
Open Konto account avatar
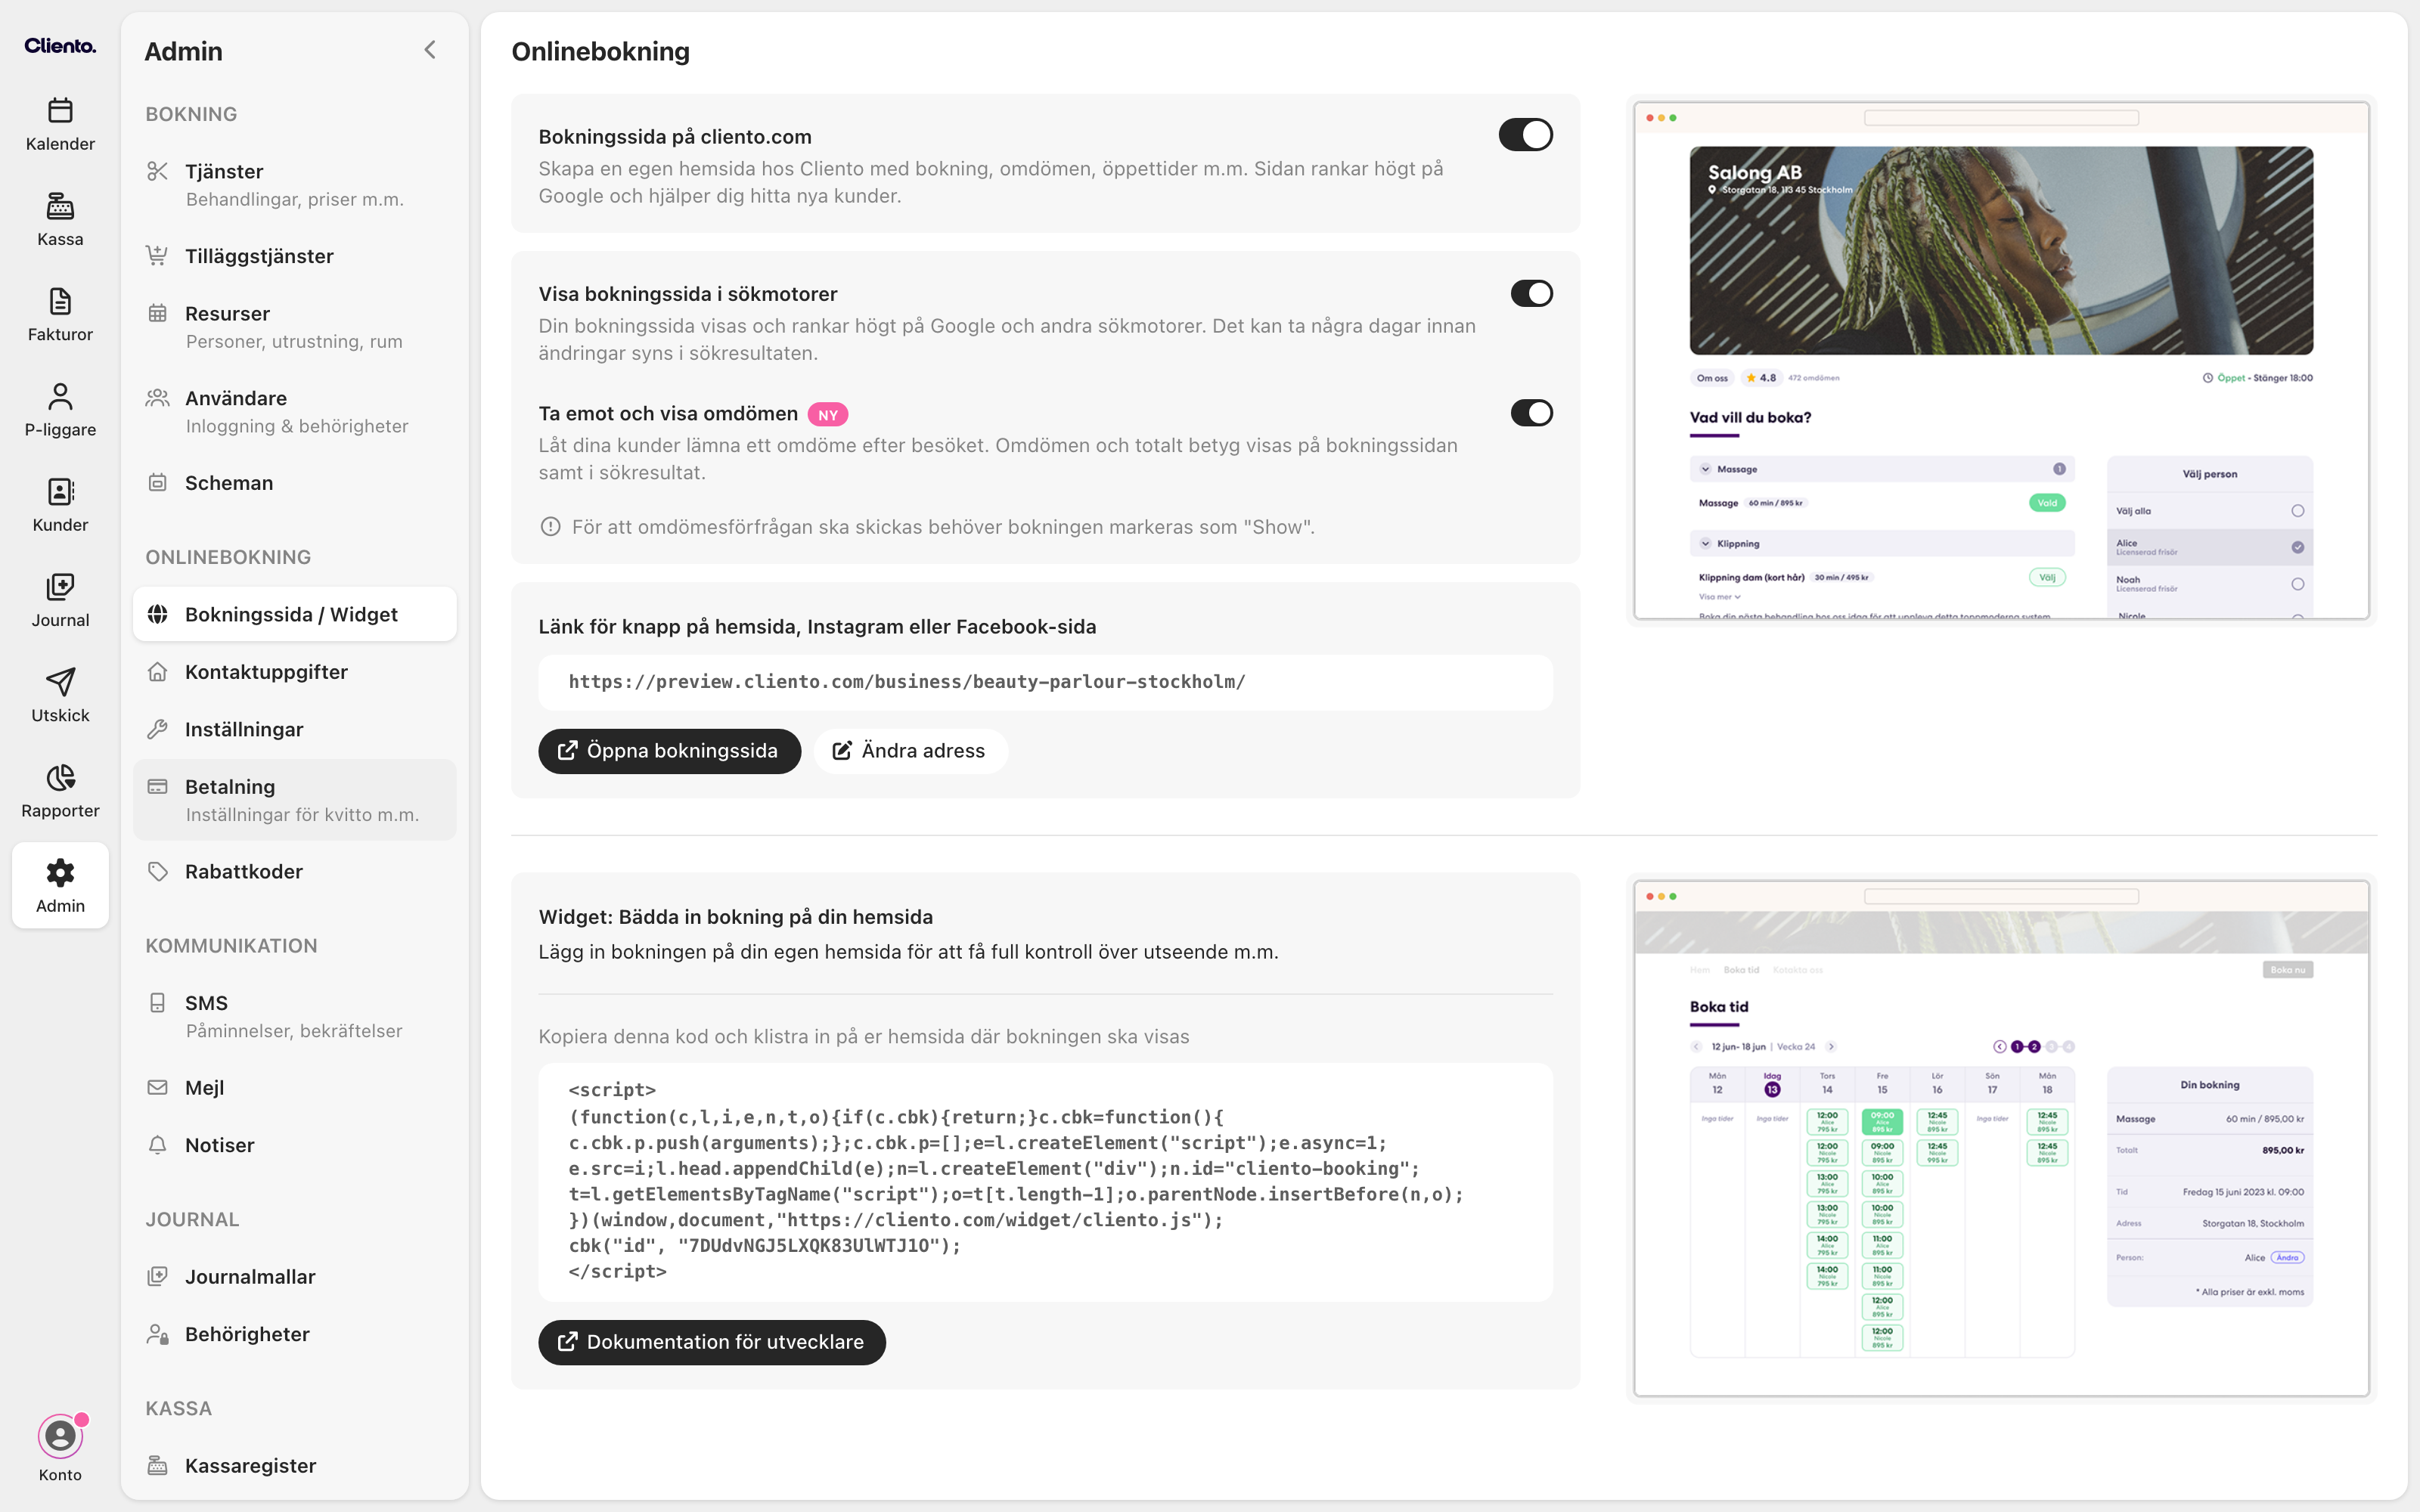(x=60, y=1436)
